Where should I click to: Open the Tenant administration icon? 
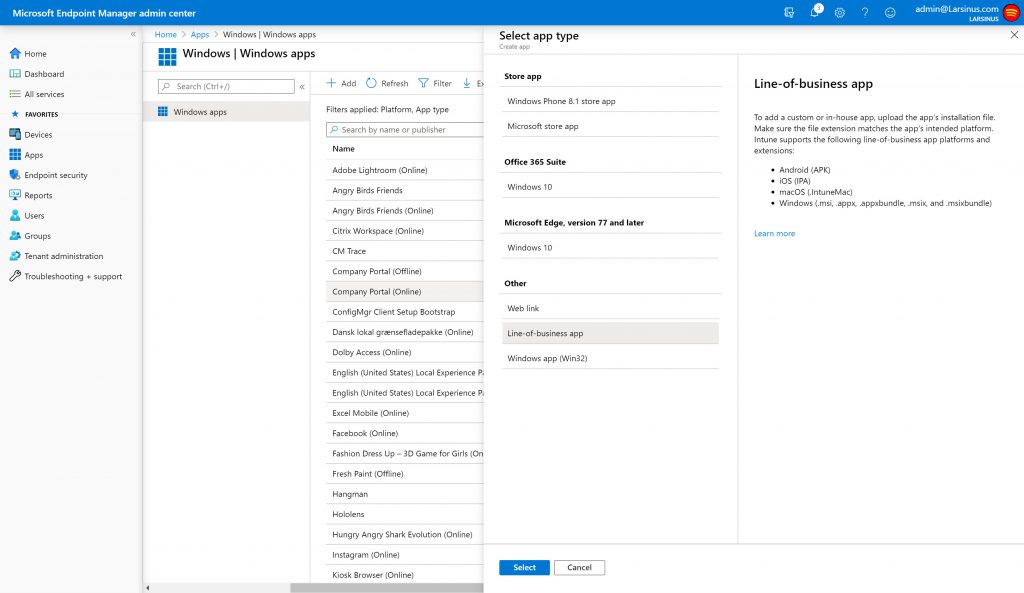[15, 256]
